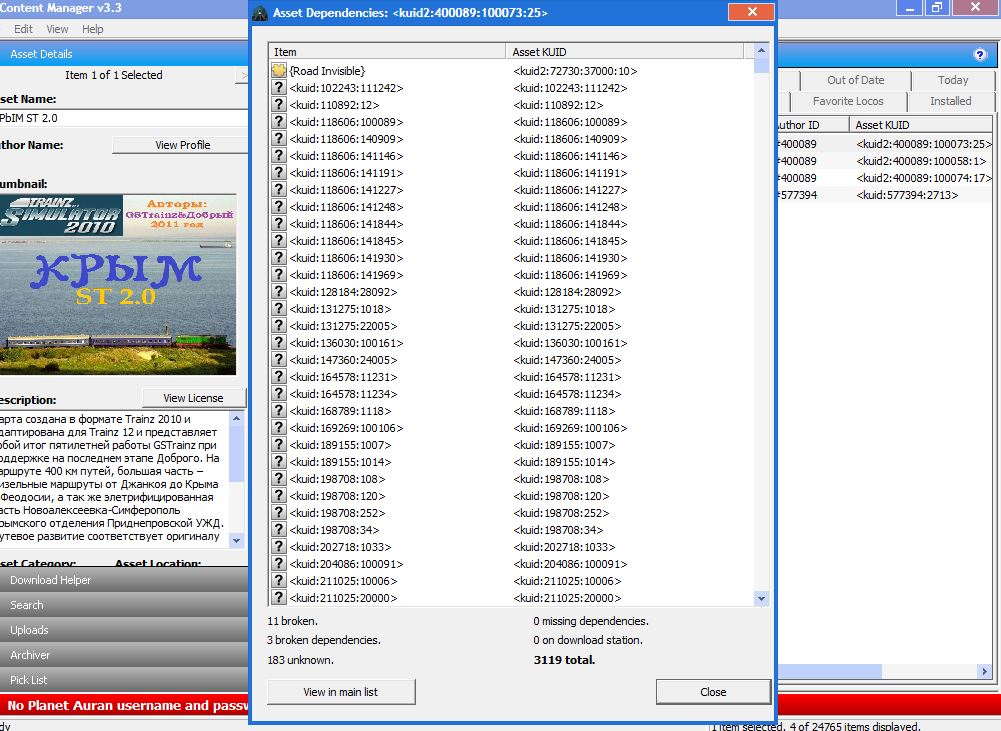Click unknown icon beside kuid:110892:12

tap(278, 105)
